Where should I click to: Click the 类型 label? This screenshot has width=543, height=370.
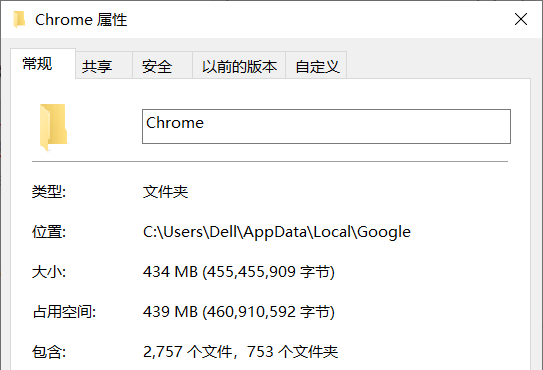coord(49,192)
